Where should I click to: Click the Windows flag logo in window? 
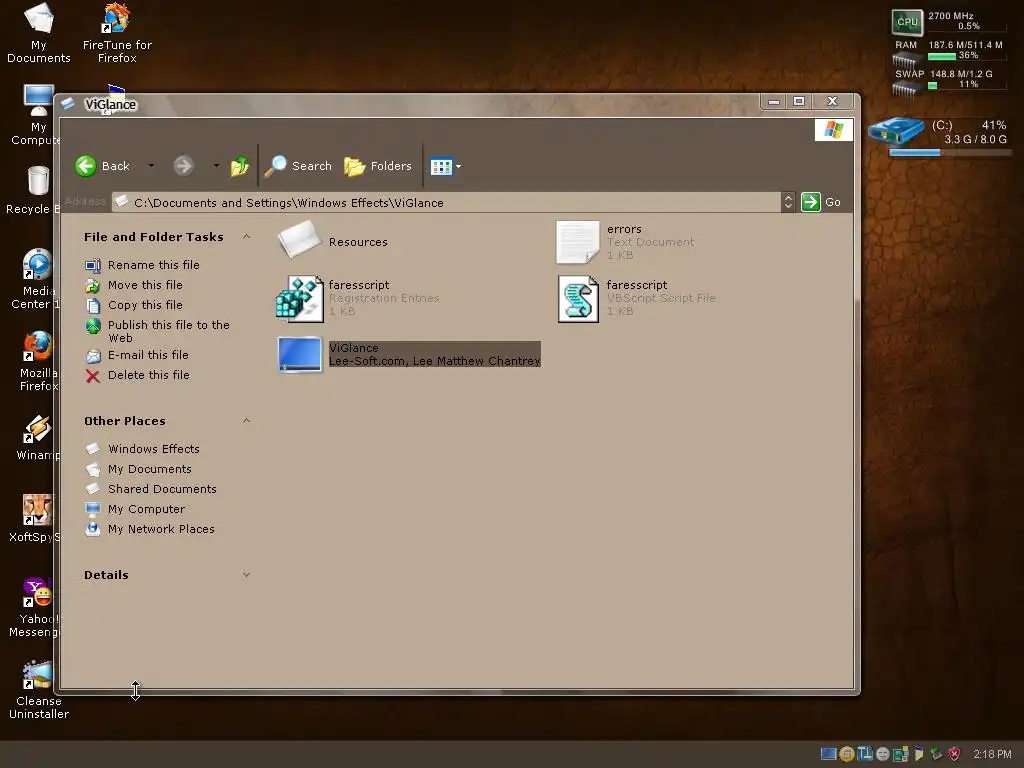click(x=833, y=129)
